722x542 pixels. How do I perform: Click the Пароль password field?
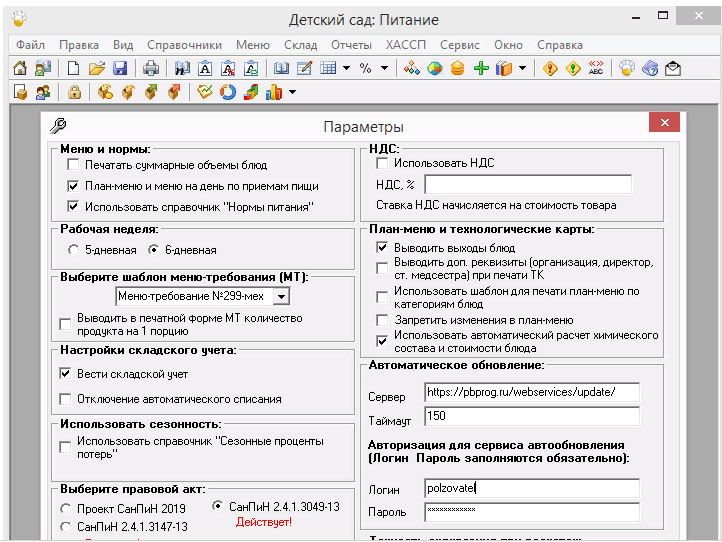point(532,512)
